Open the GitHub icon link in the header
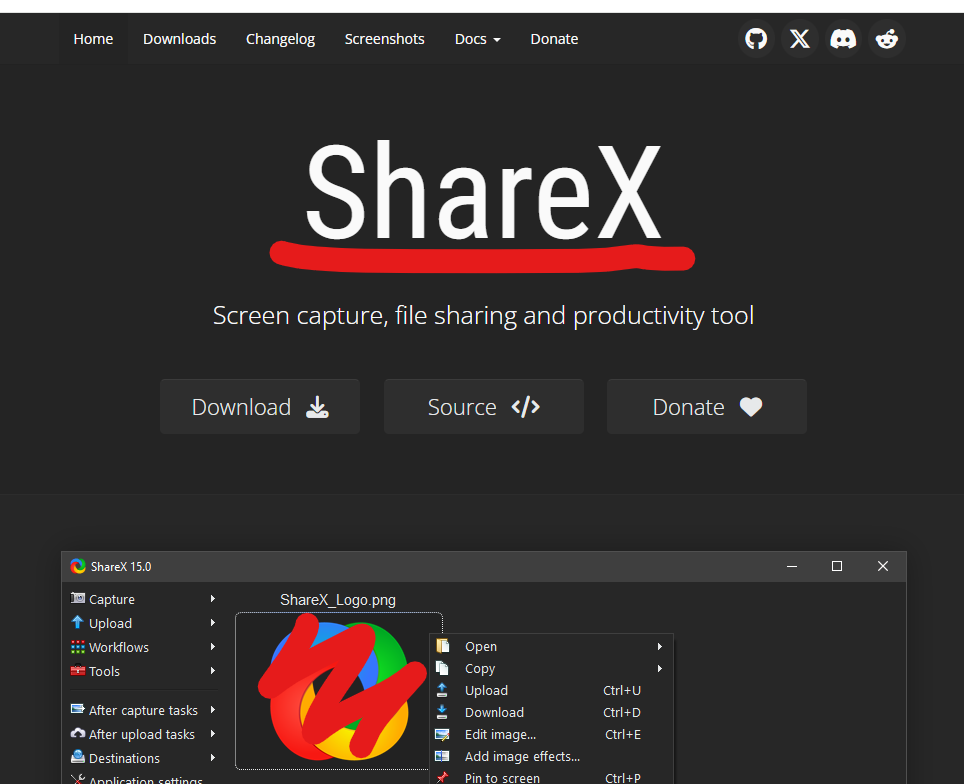Image resolution: width=964 pixels, height=784 pixels. (756, 39)
